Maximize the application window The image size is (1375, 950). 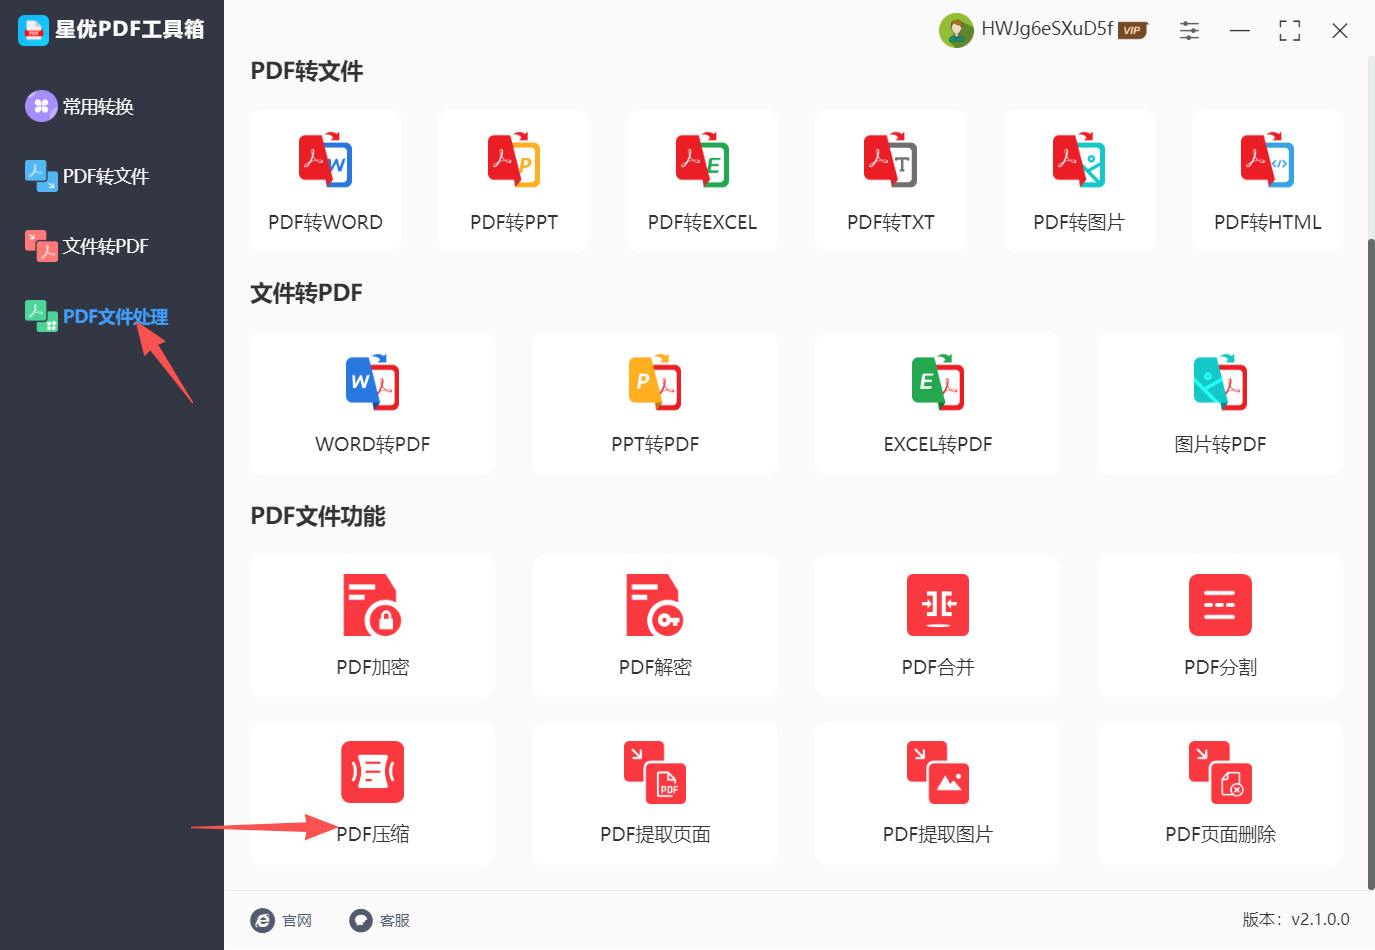tap(1290, 31)
